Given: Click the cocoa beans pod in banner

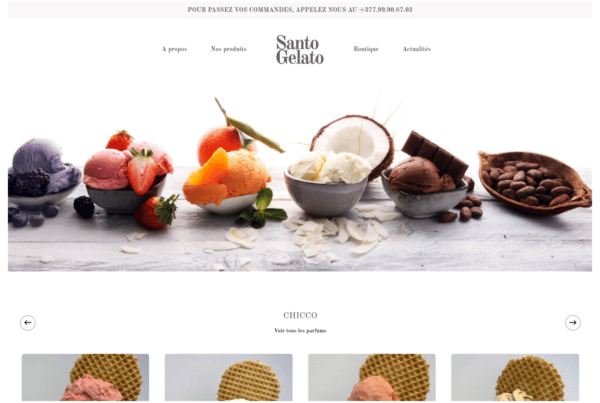Looking at the screenshot, I should tap(534, 182).
